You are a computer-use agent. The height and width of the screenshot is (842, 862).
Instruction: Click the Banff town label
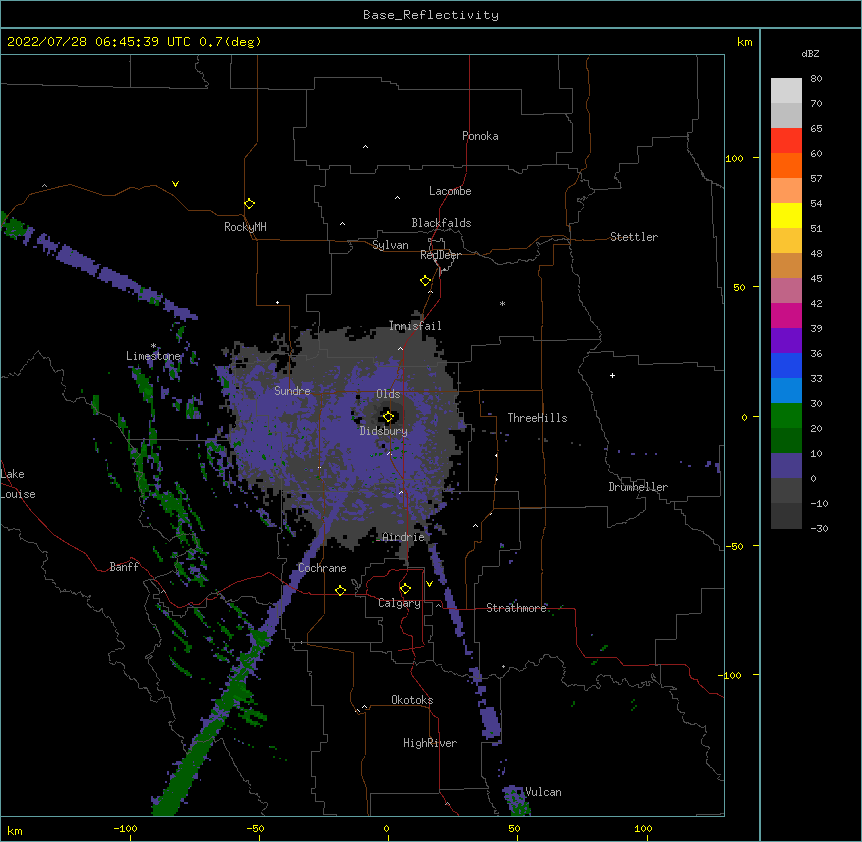[124, 567]
